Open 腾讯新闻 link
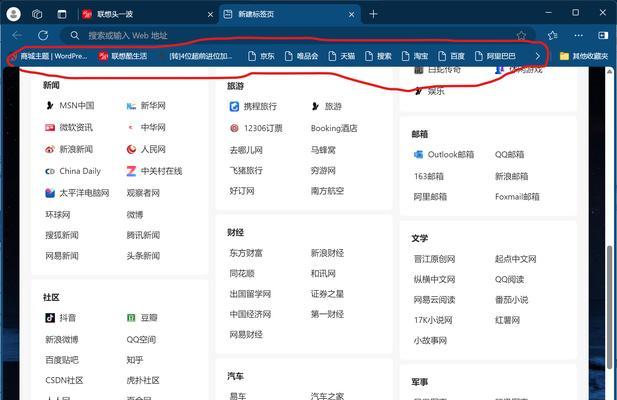Screen dimensions: 617x400 [x=143, y=235]
